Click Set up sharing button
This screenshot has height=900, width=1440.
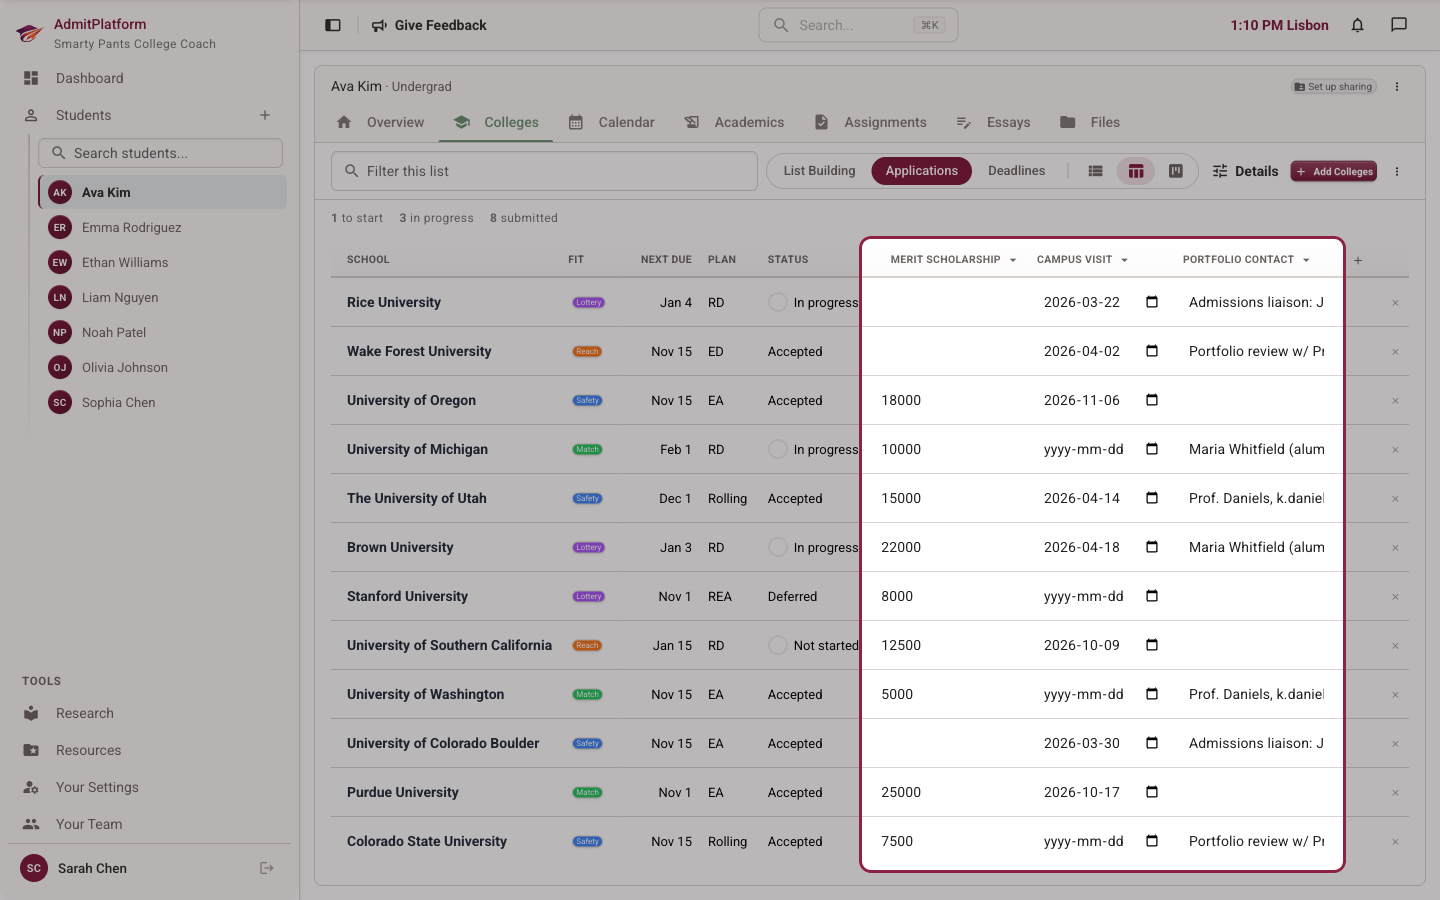(x=1334, y=87)
